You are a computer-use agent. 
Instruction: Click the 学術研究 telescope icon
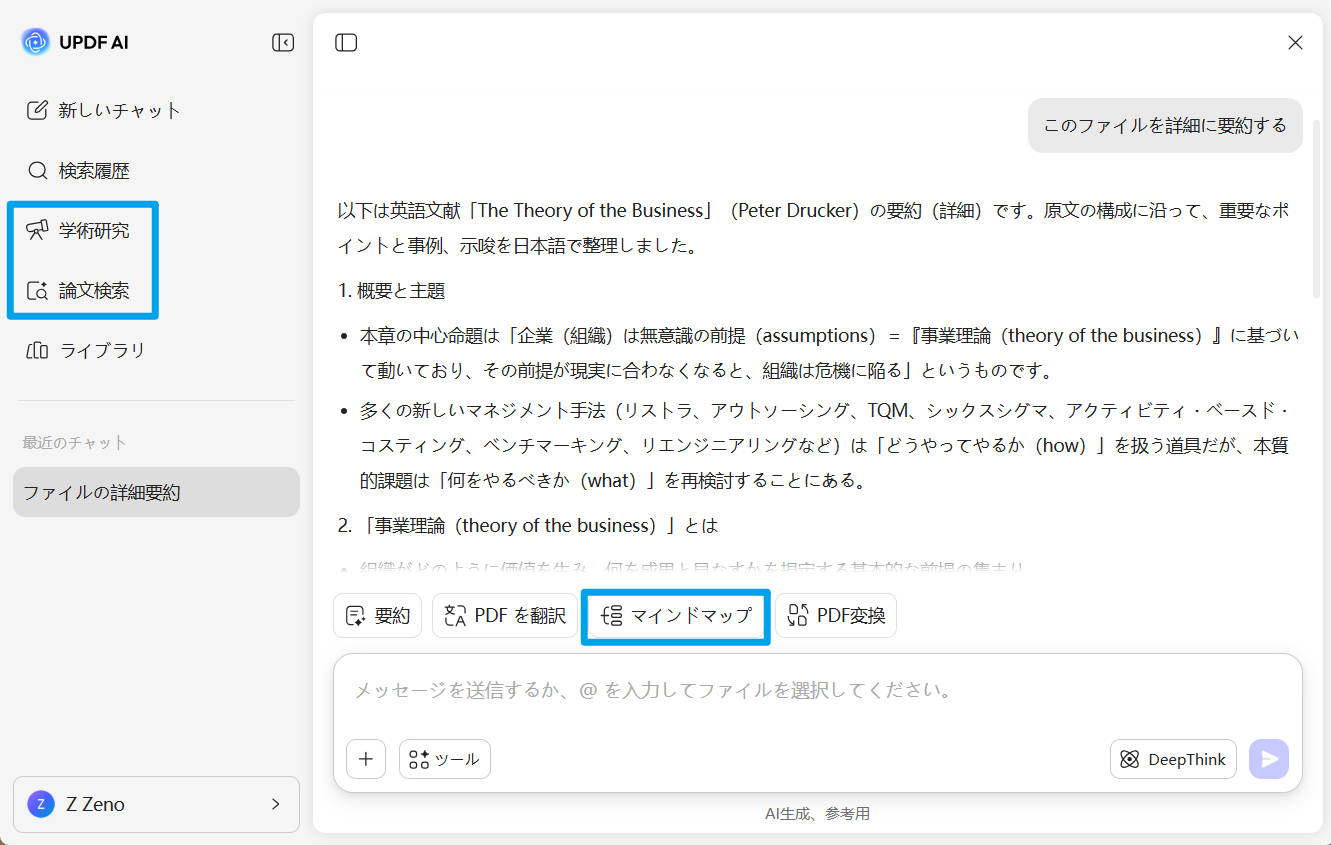tap(37, 231)
